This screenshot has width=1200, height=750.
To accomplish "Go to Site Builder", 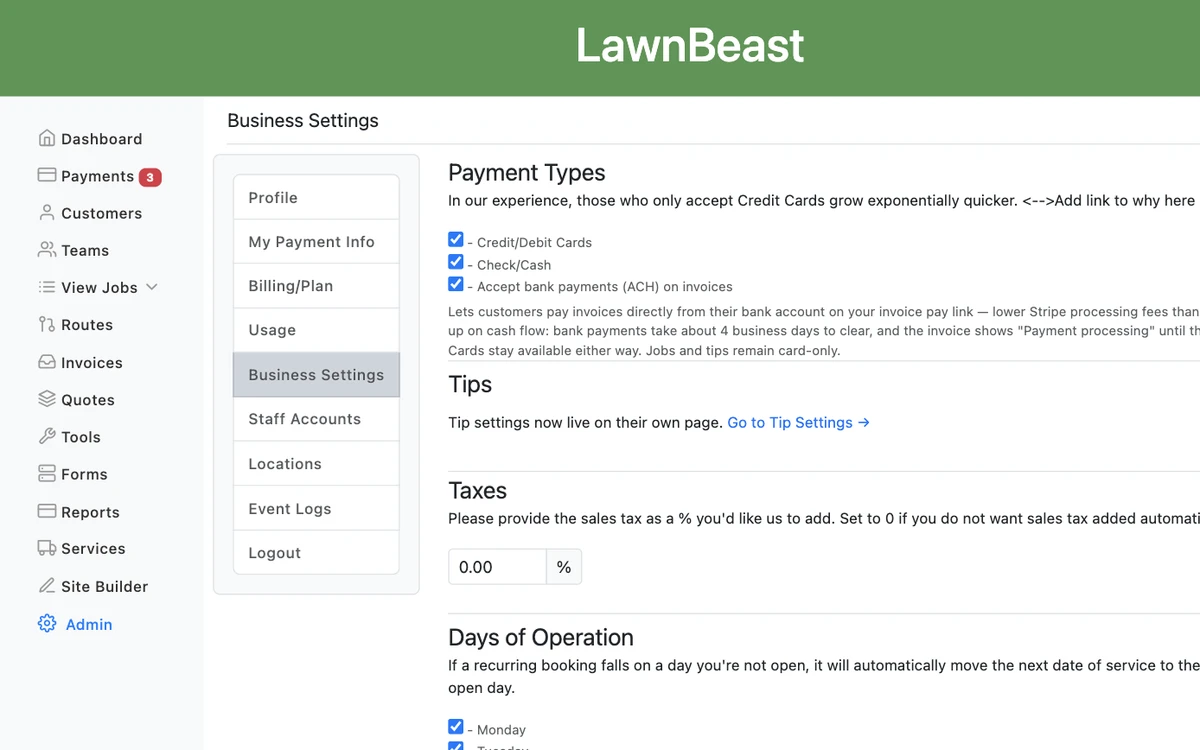I will click(104, 587).
